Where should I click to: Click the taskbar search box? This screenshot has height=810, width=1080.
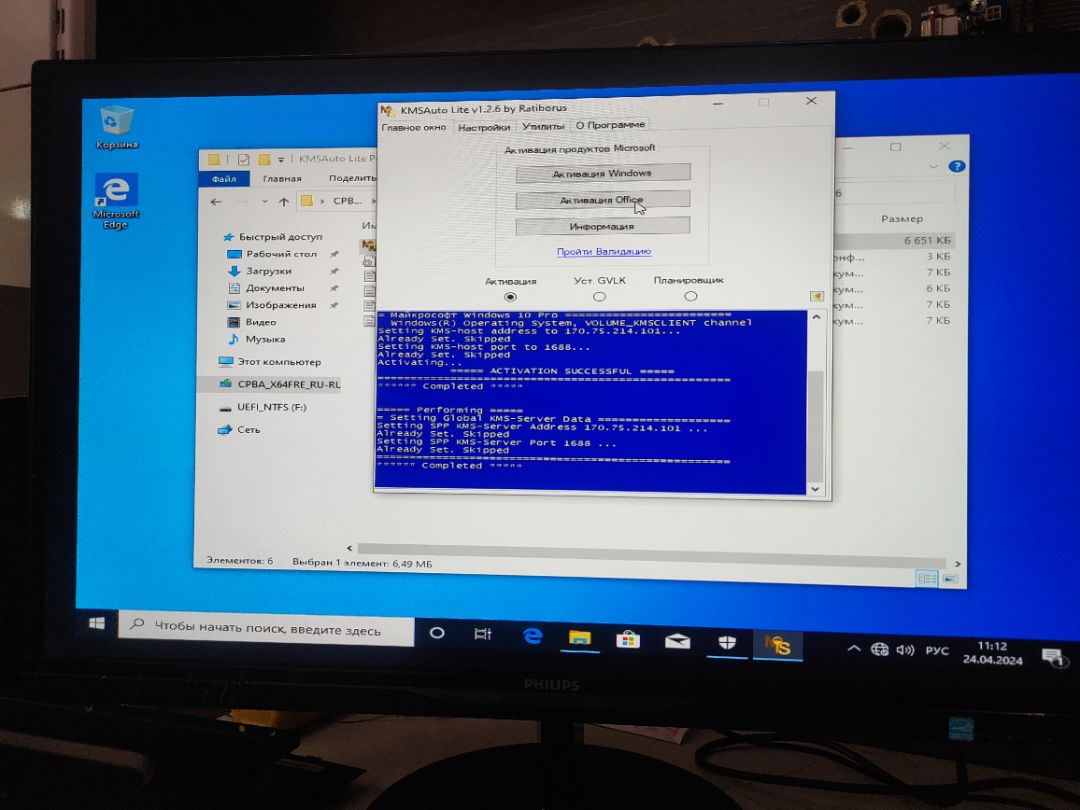[x=267, y=628]
